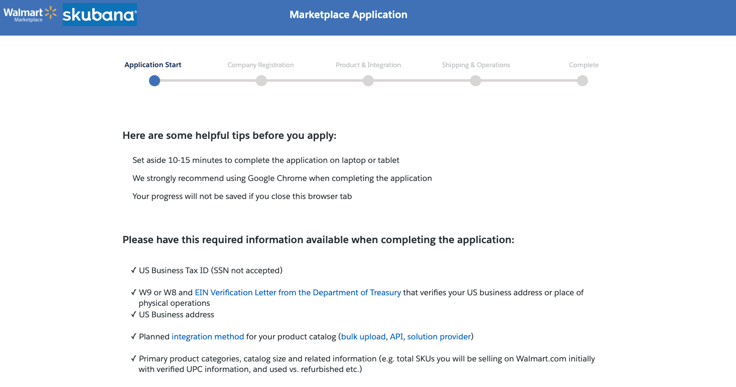
Task: Click the Walmart Marketplace logo
Action: coord(30,14)
